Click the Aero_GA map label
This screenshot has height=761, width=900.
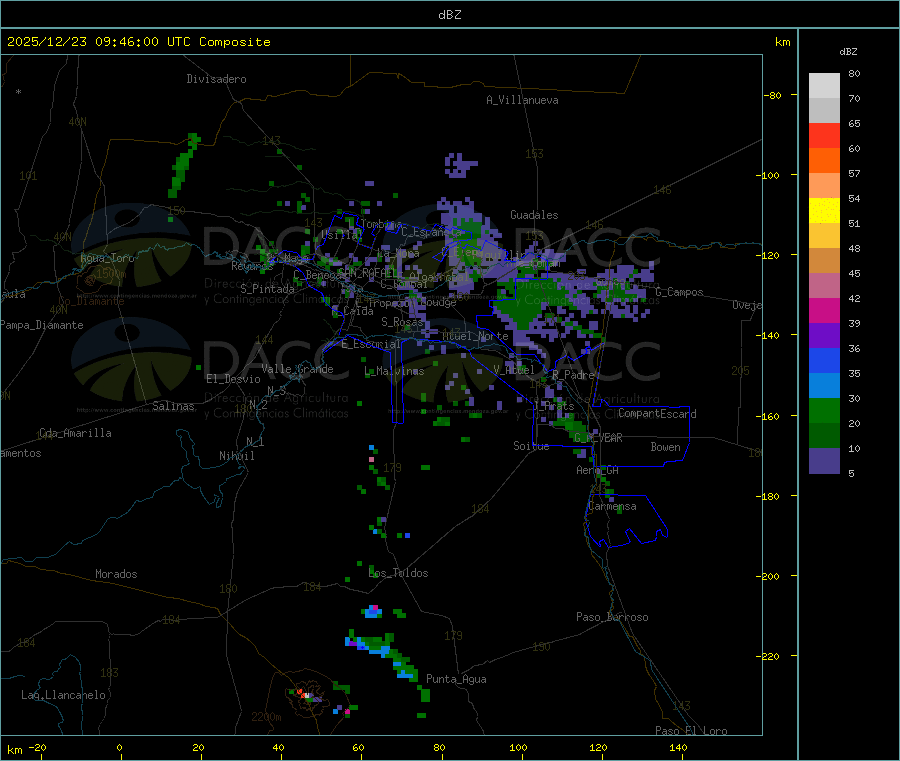(x=598, y=470)
